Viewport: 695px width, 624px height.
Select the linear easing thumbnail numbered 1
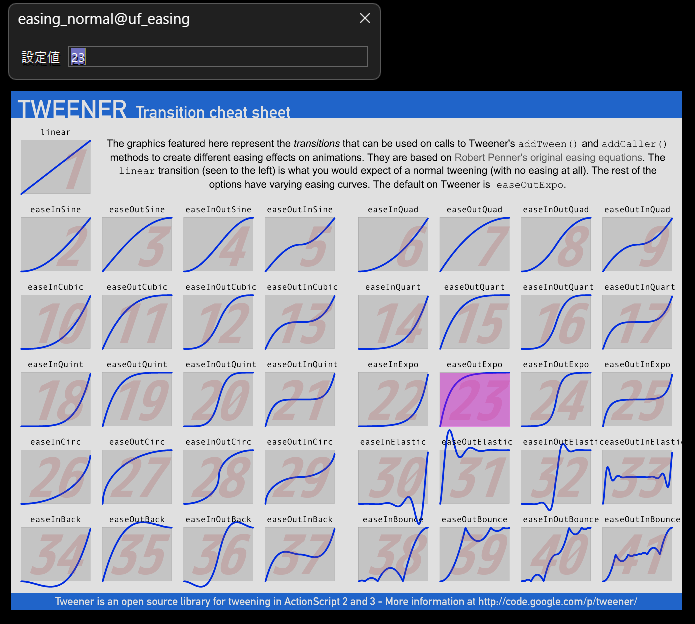[x=55, y=167]
